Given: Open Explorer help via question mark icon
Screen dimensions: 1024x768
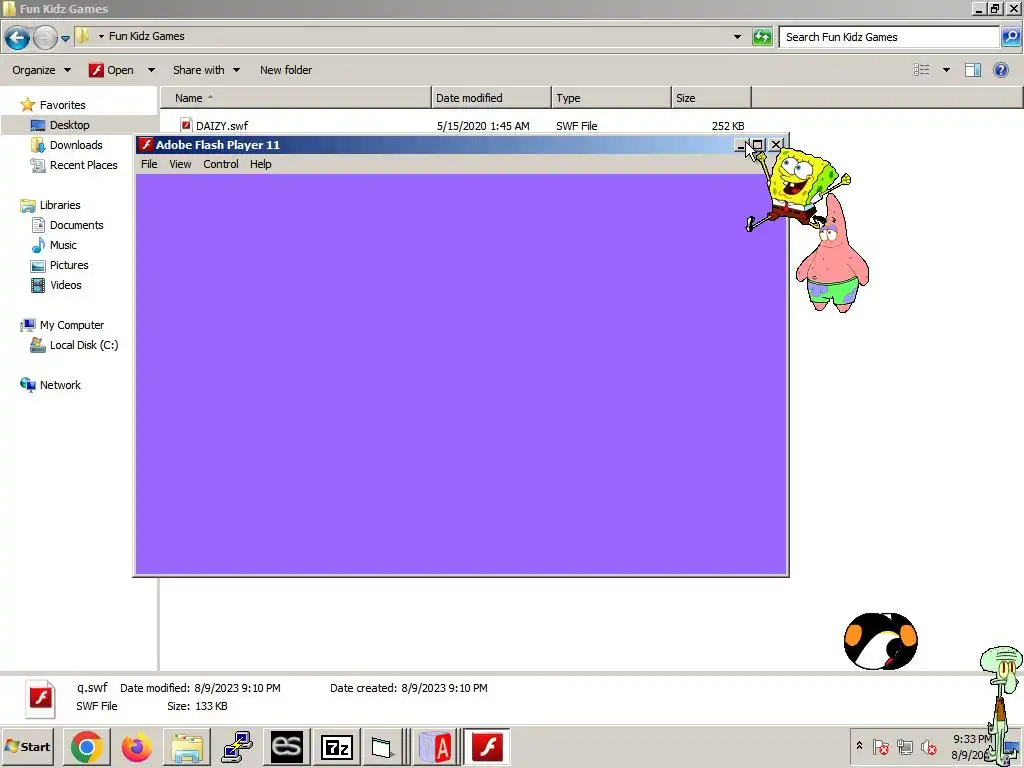Looking at the screenshot, I should point(1000,70).
